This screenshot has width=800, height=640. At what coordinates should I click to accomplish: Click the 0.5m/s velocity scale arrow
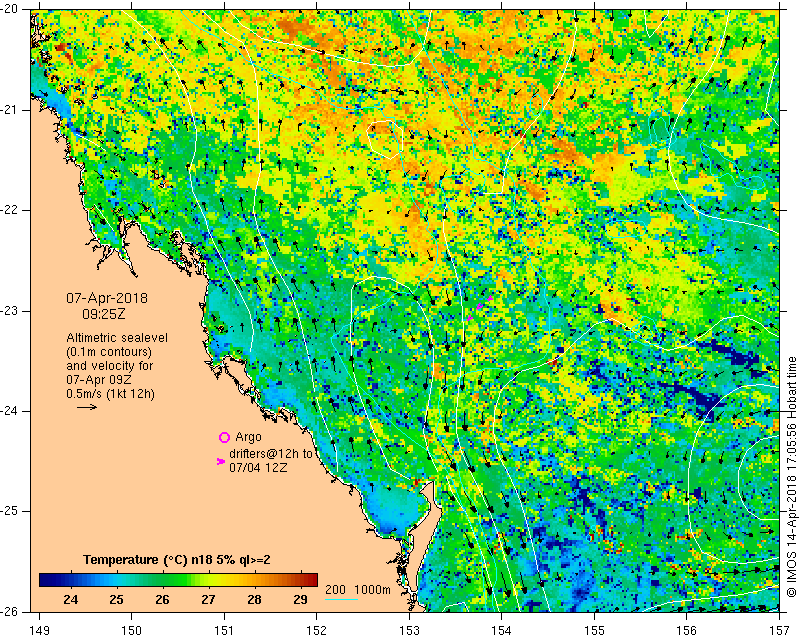click(87, 407)
